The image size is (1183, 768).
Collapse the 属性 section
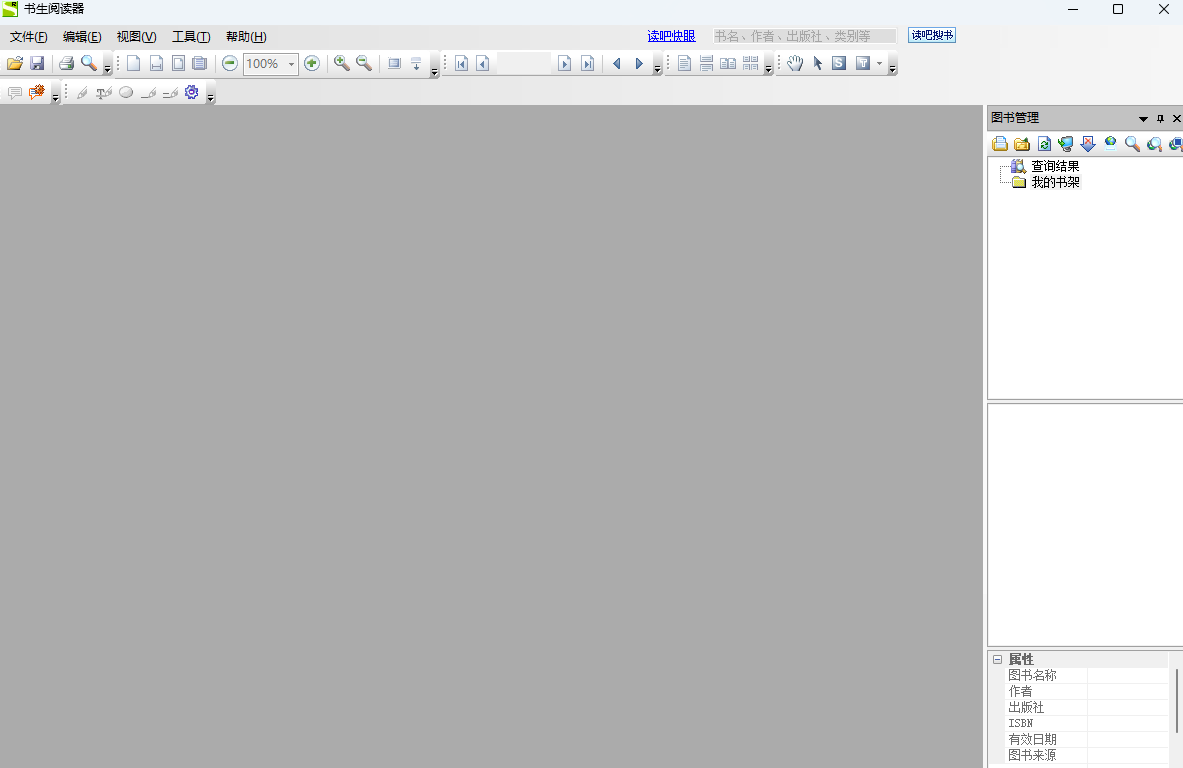coord(997,659)
